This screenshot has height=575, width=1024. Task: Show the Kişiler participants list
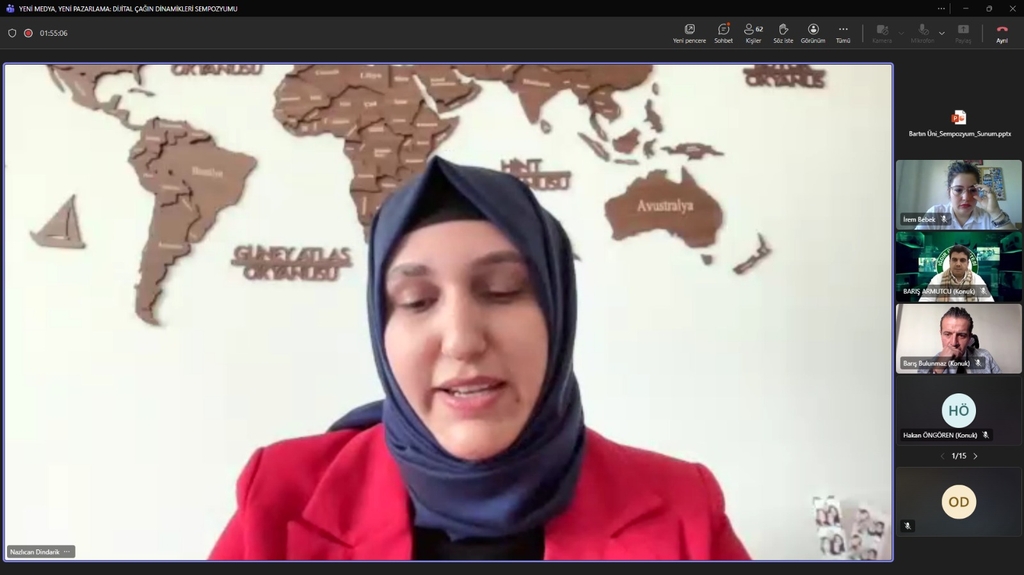click(x=753, y=33)
